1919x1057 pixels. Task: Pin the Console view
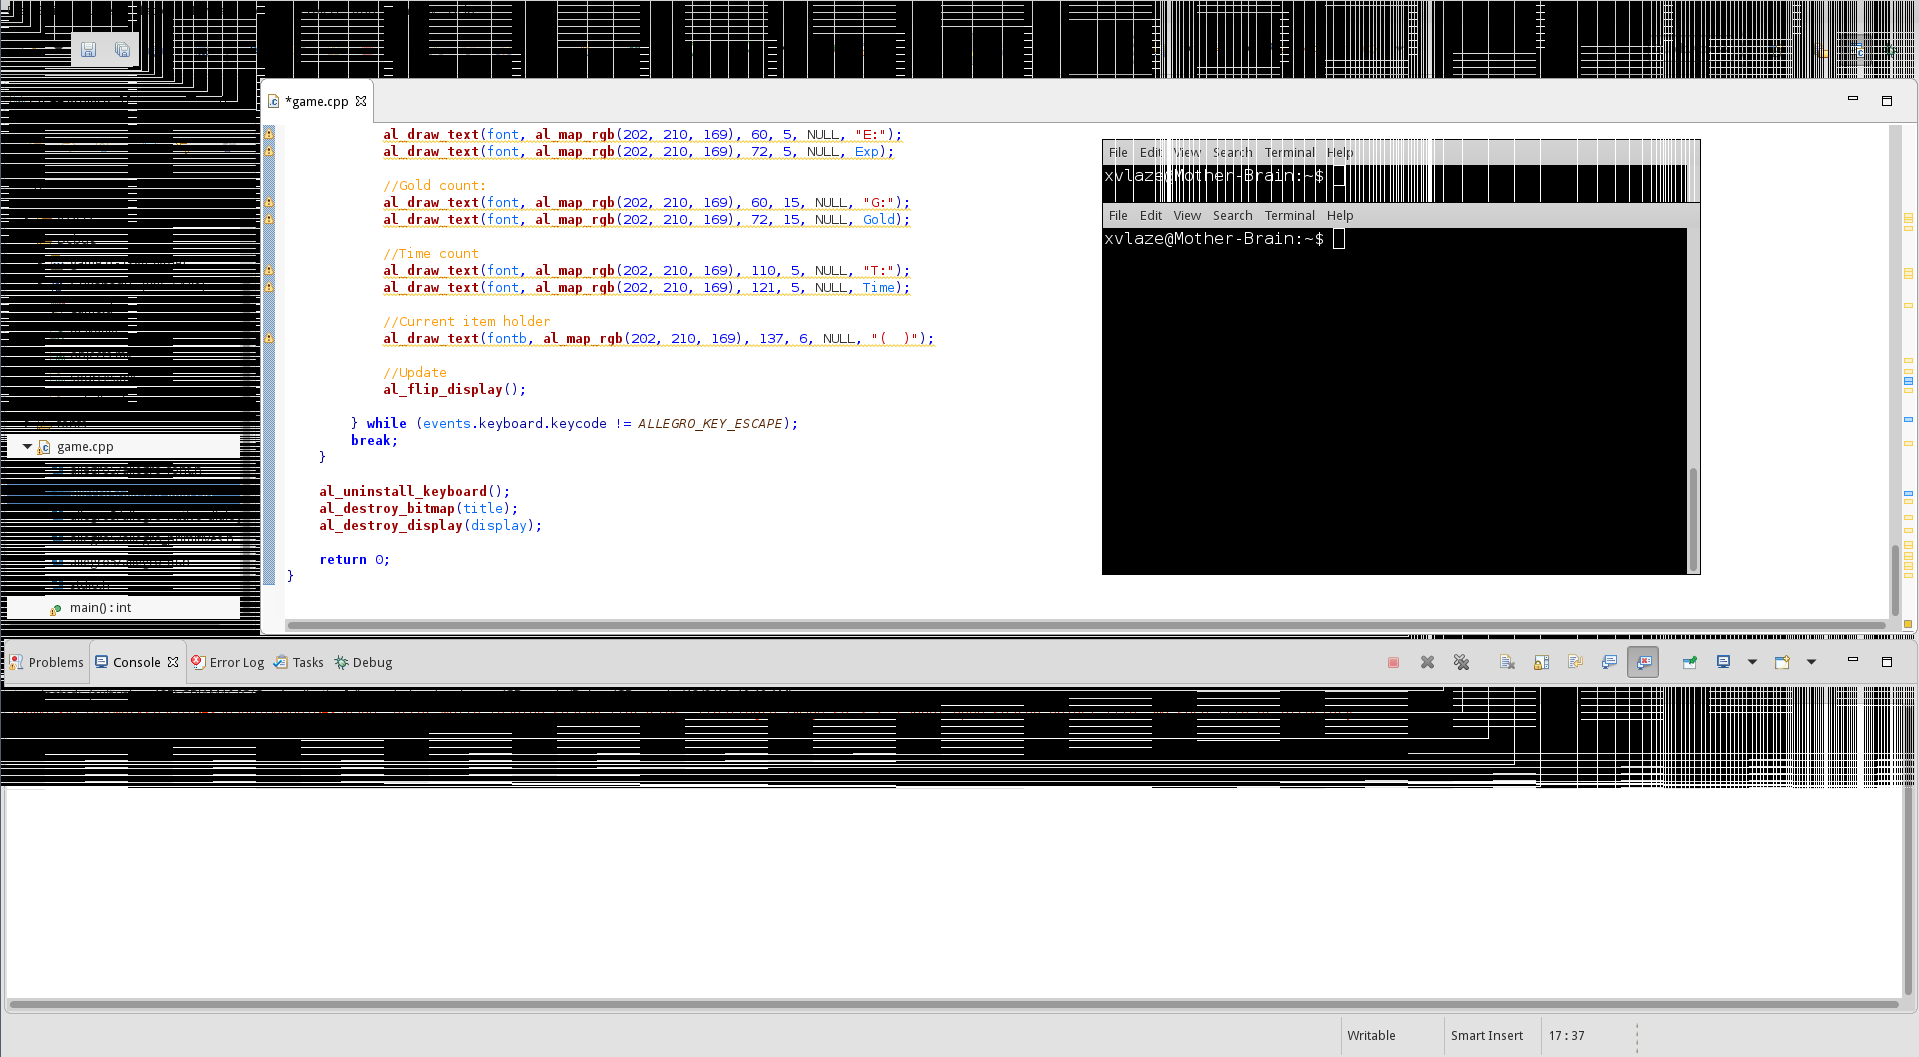pyautogui.click(x=1689, y=662)
